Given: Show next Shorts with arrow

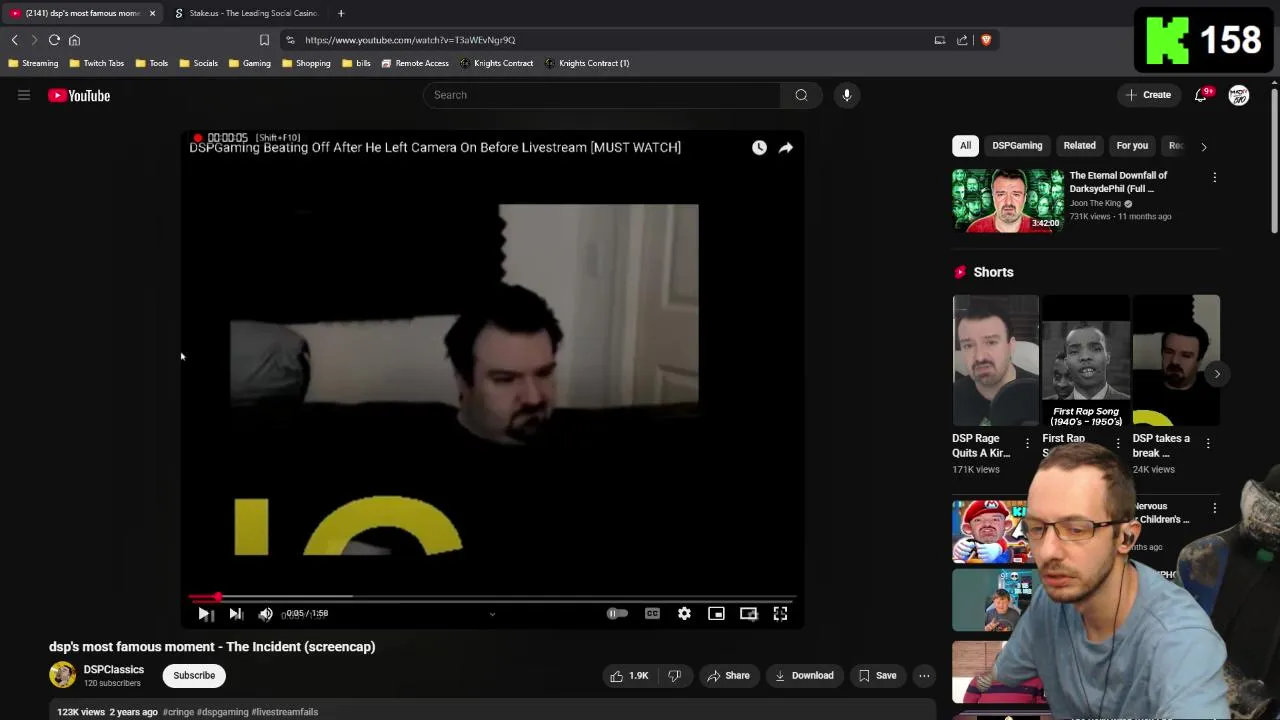Looking at the screenshot, I should [1217, 374].
